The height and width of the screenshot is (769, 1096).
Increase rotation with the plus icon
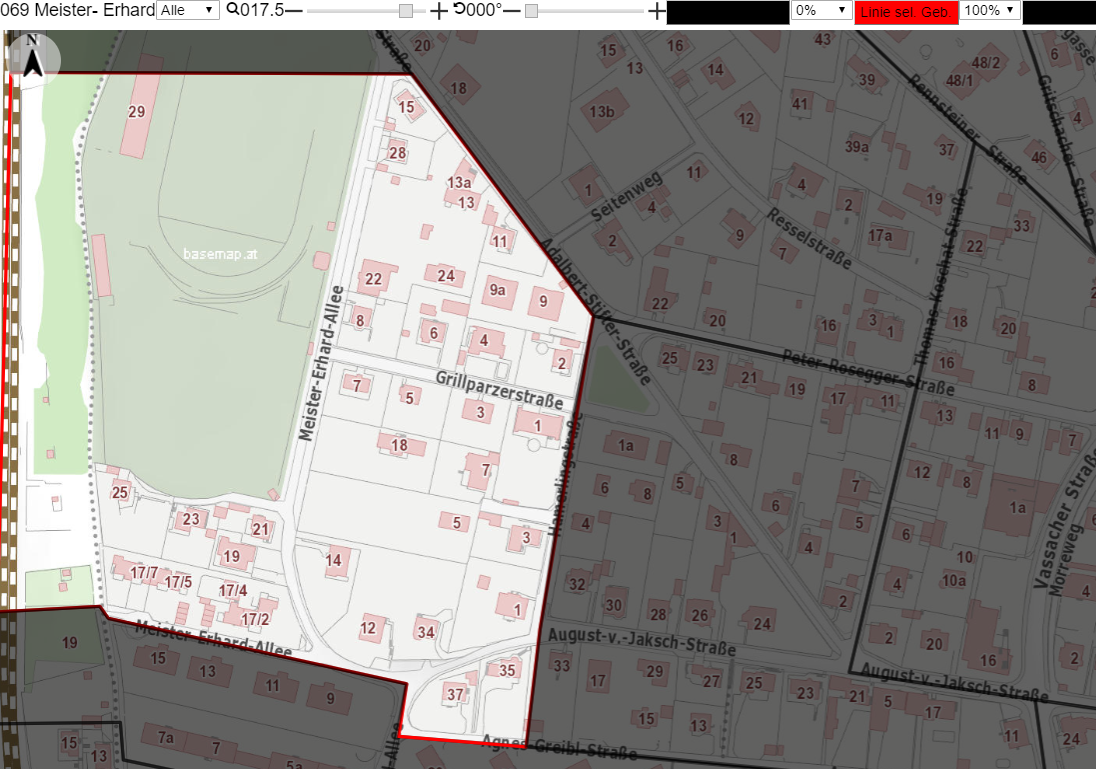(656, 10)
